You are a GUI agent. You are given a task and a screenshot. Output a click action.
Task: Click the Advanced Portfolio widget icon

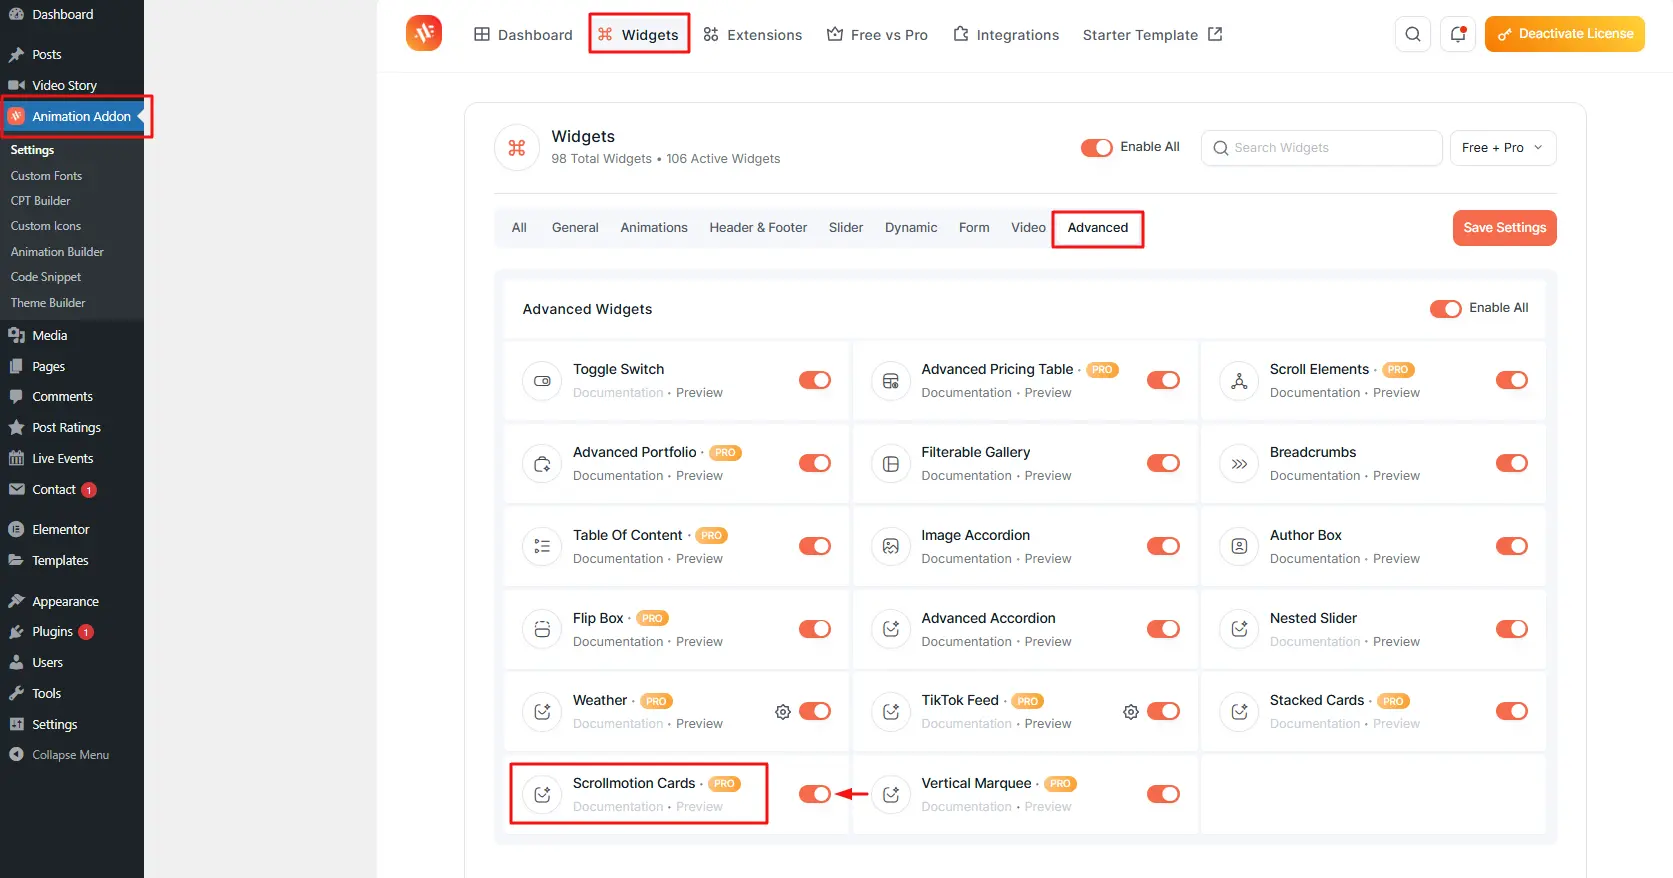coord(542,464)
